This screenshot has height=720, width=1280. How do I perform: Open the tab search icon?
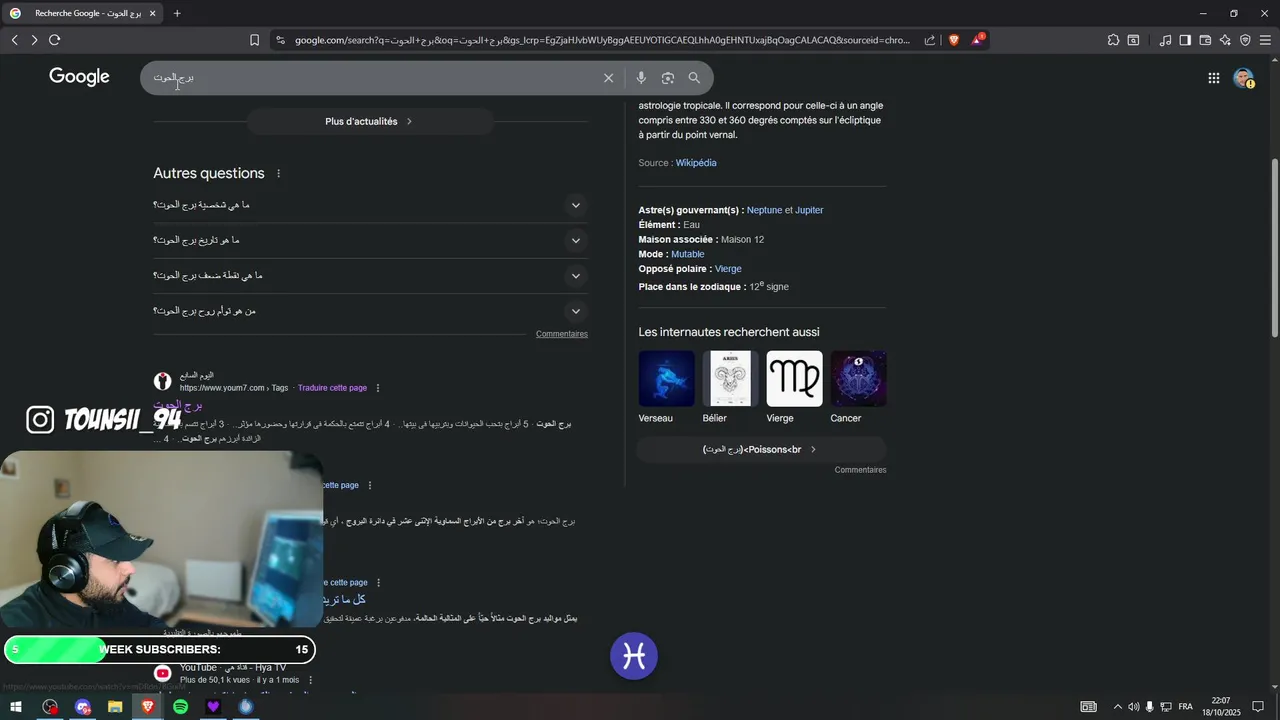pyautogui.click(x=1133, y=40)
